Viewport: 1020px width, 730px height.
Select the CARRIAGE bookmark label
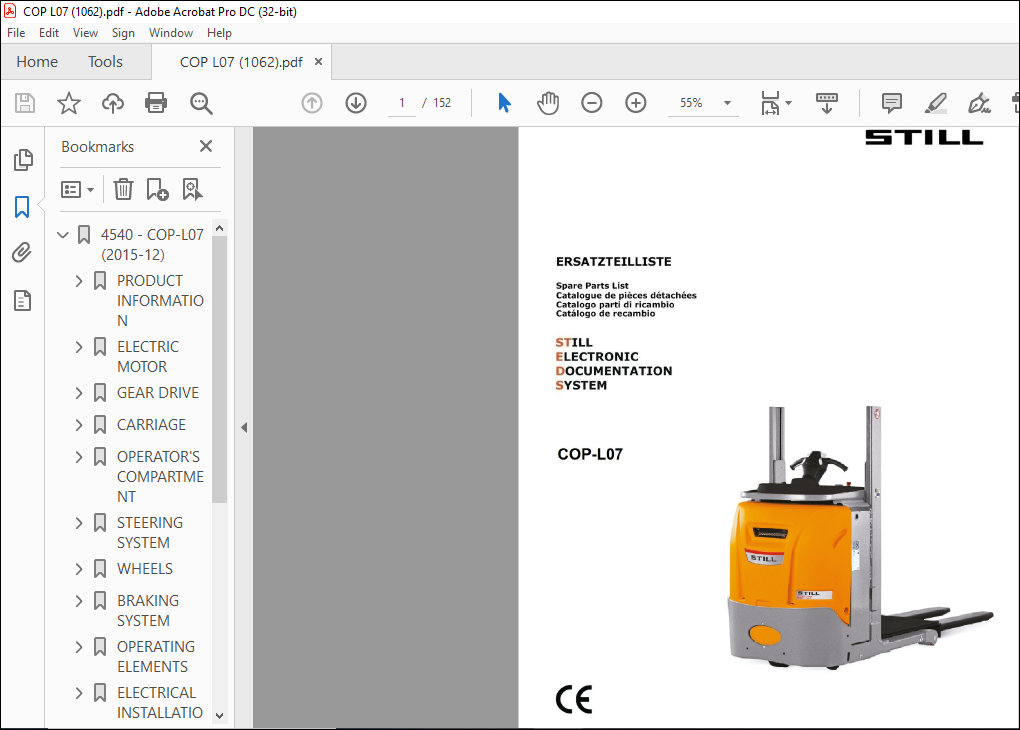(x=152, y=425)
